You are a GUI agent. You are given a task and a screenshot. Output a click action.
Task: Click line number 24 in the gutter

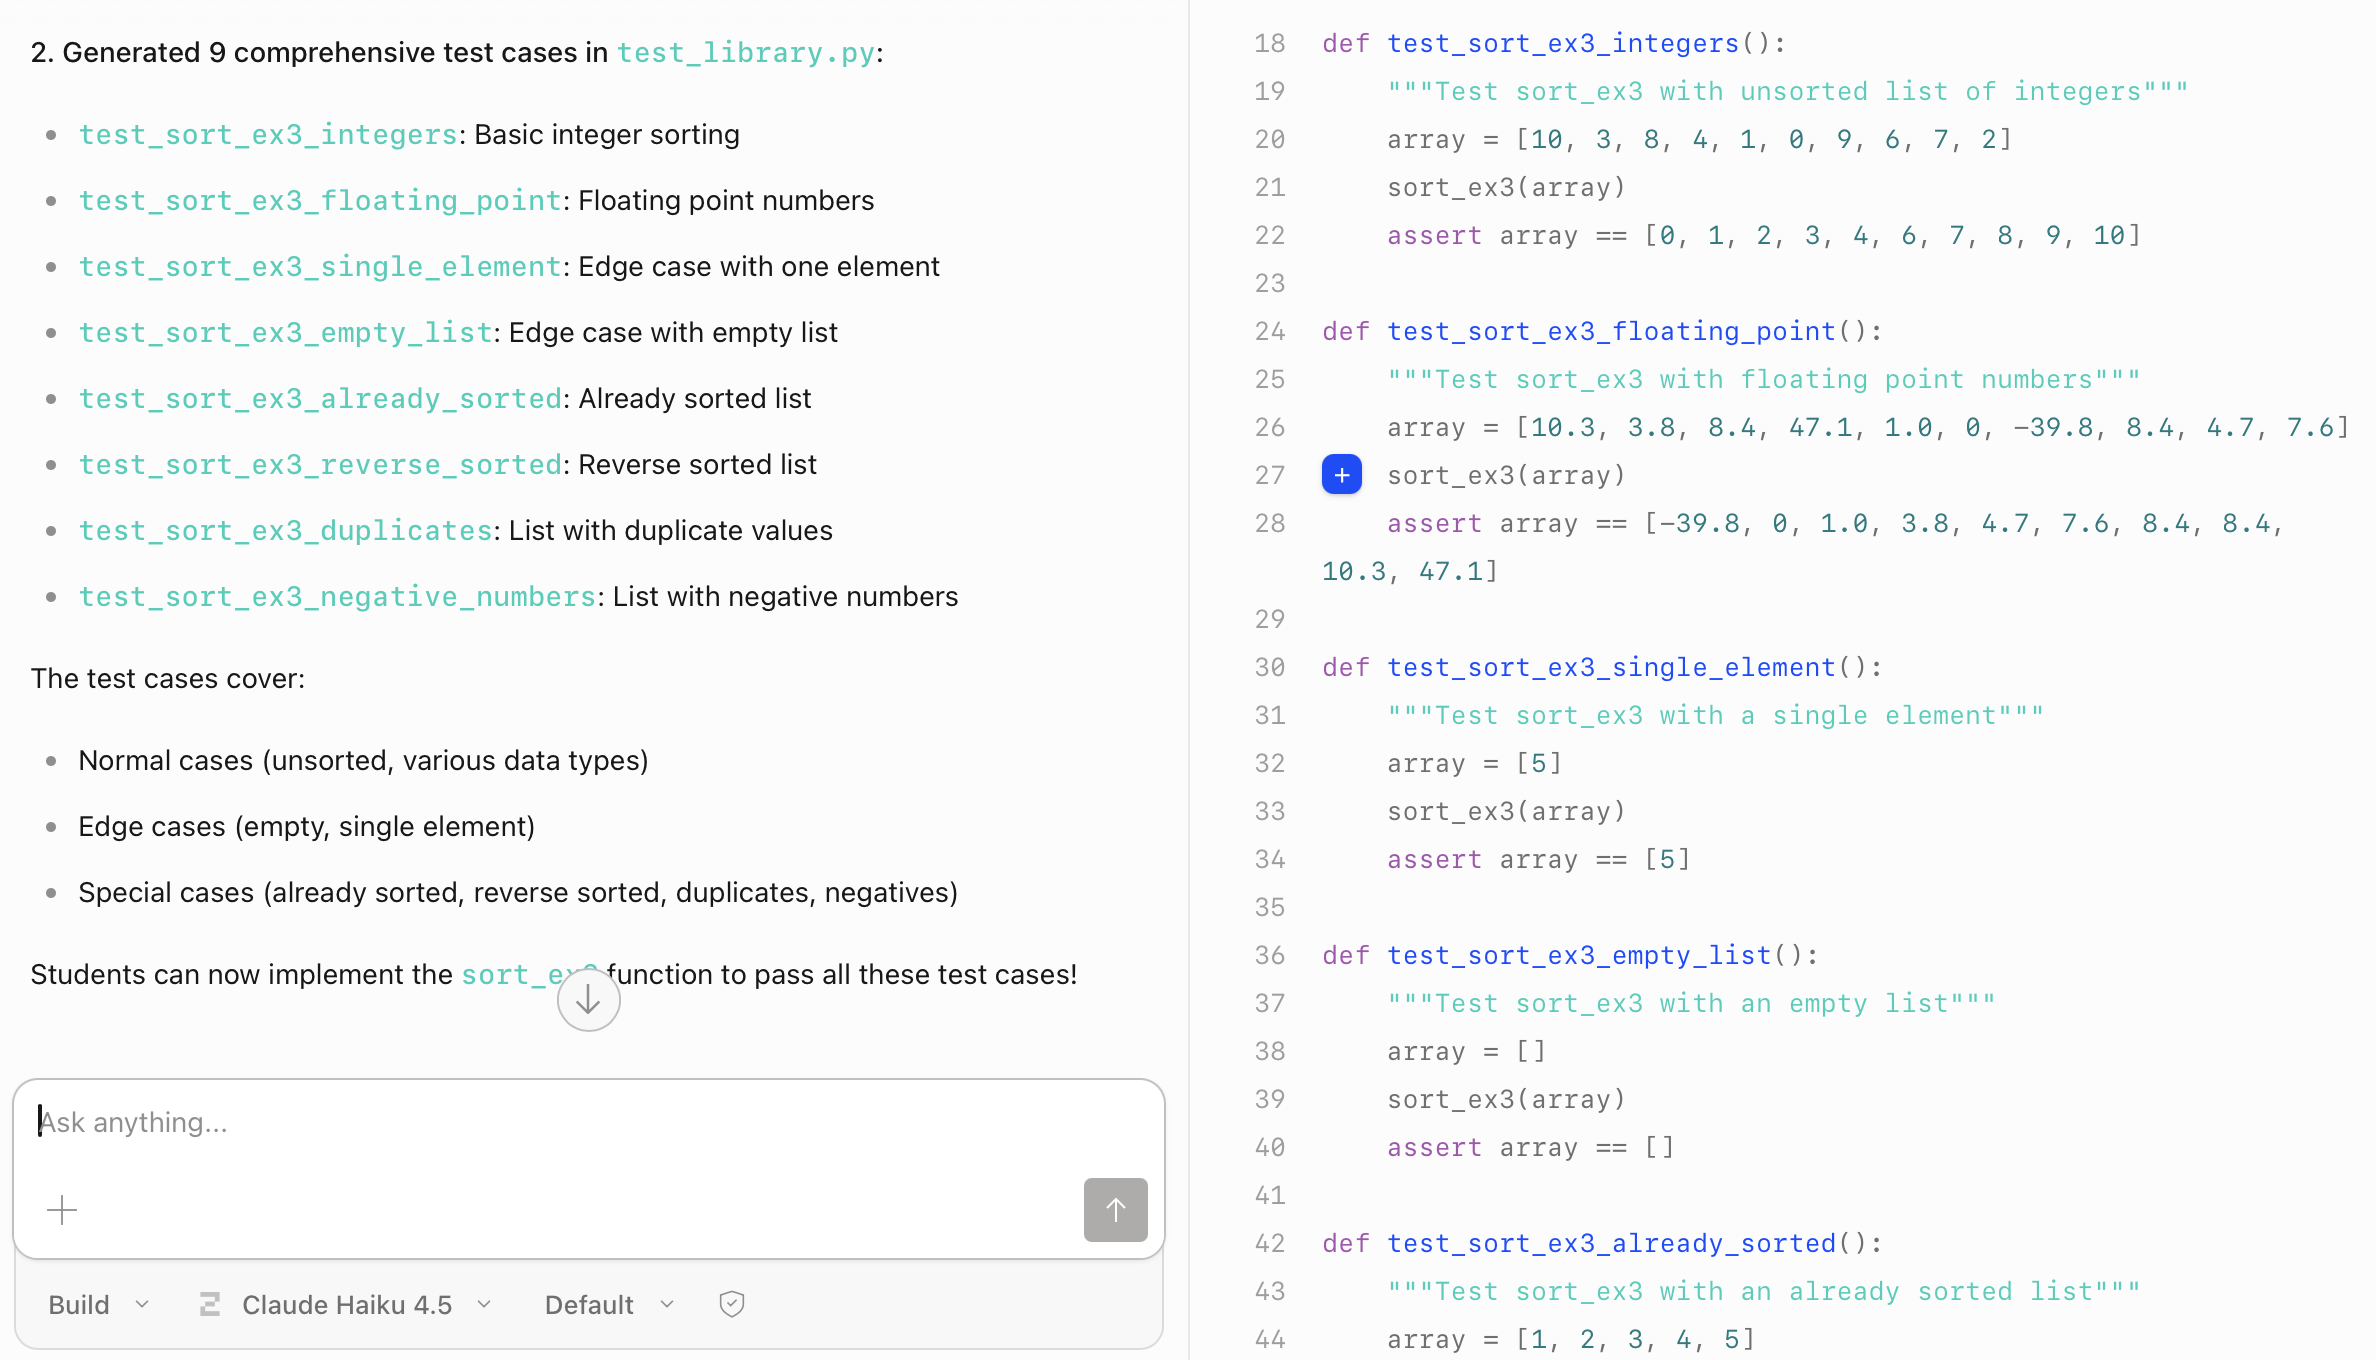1270,331
